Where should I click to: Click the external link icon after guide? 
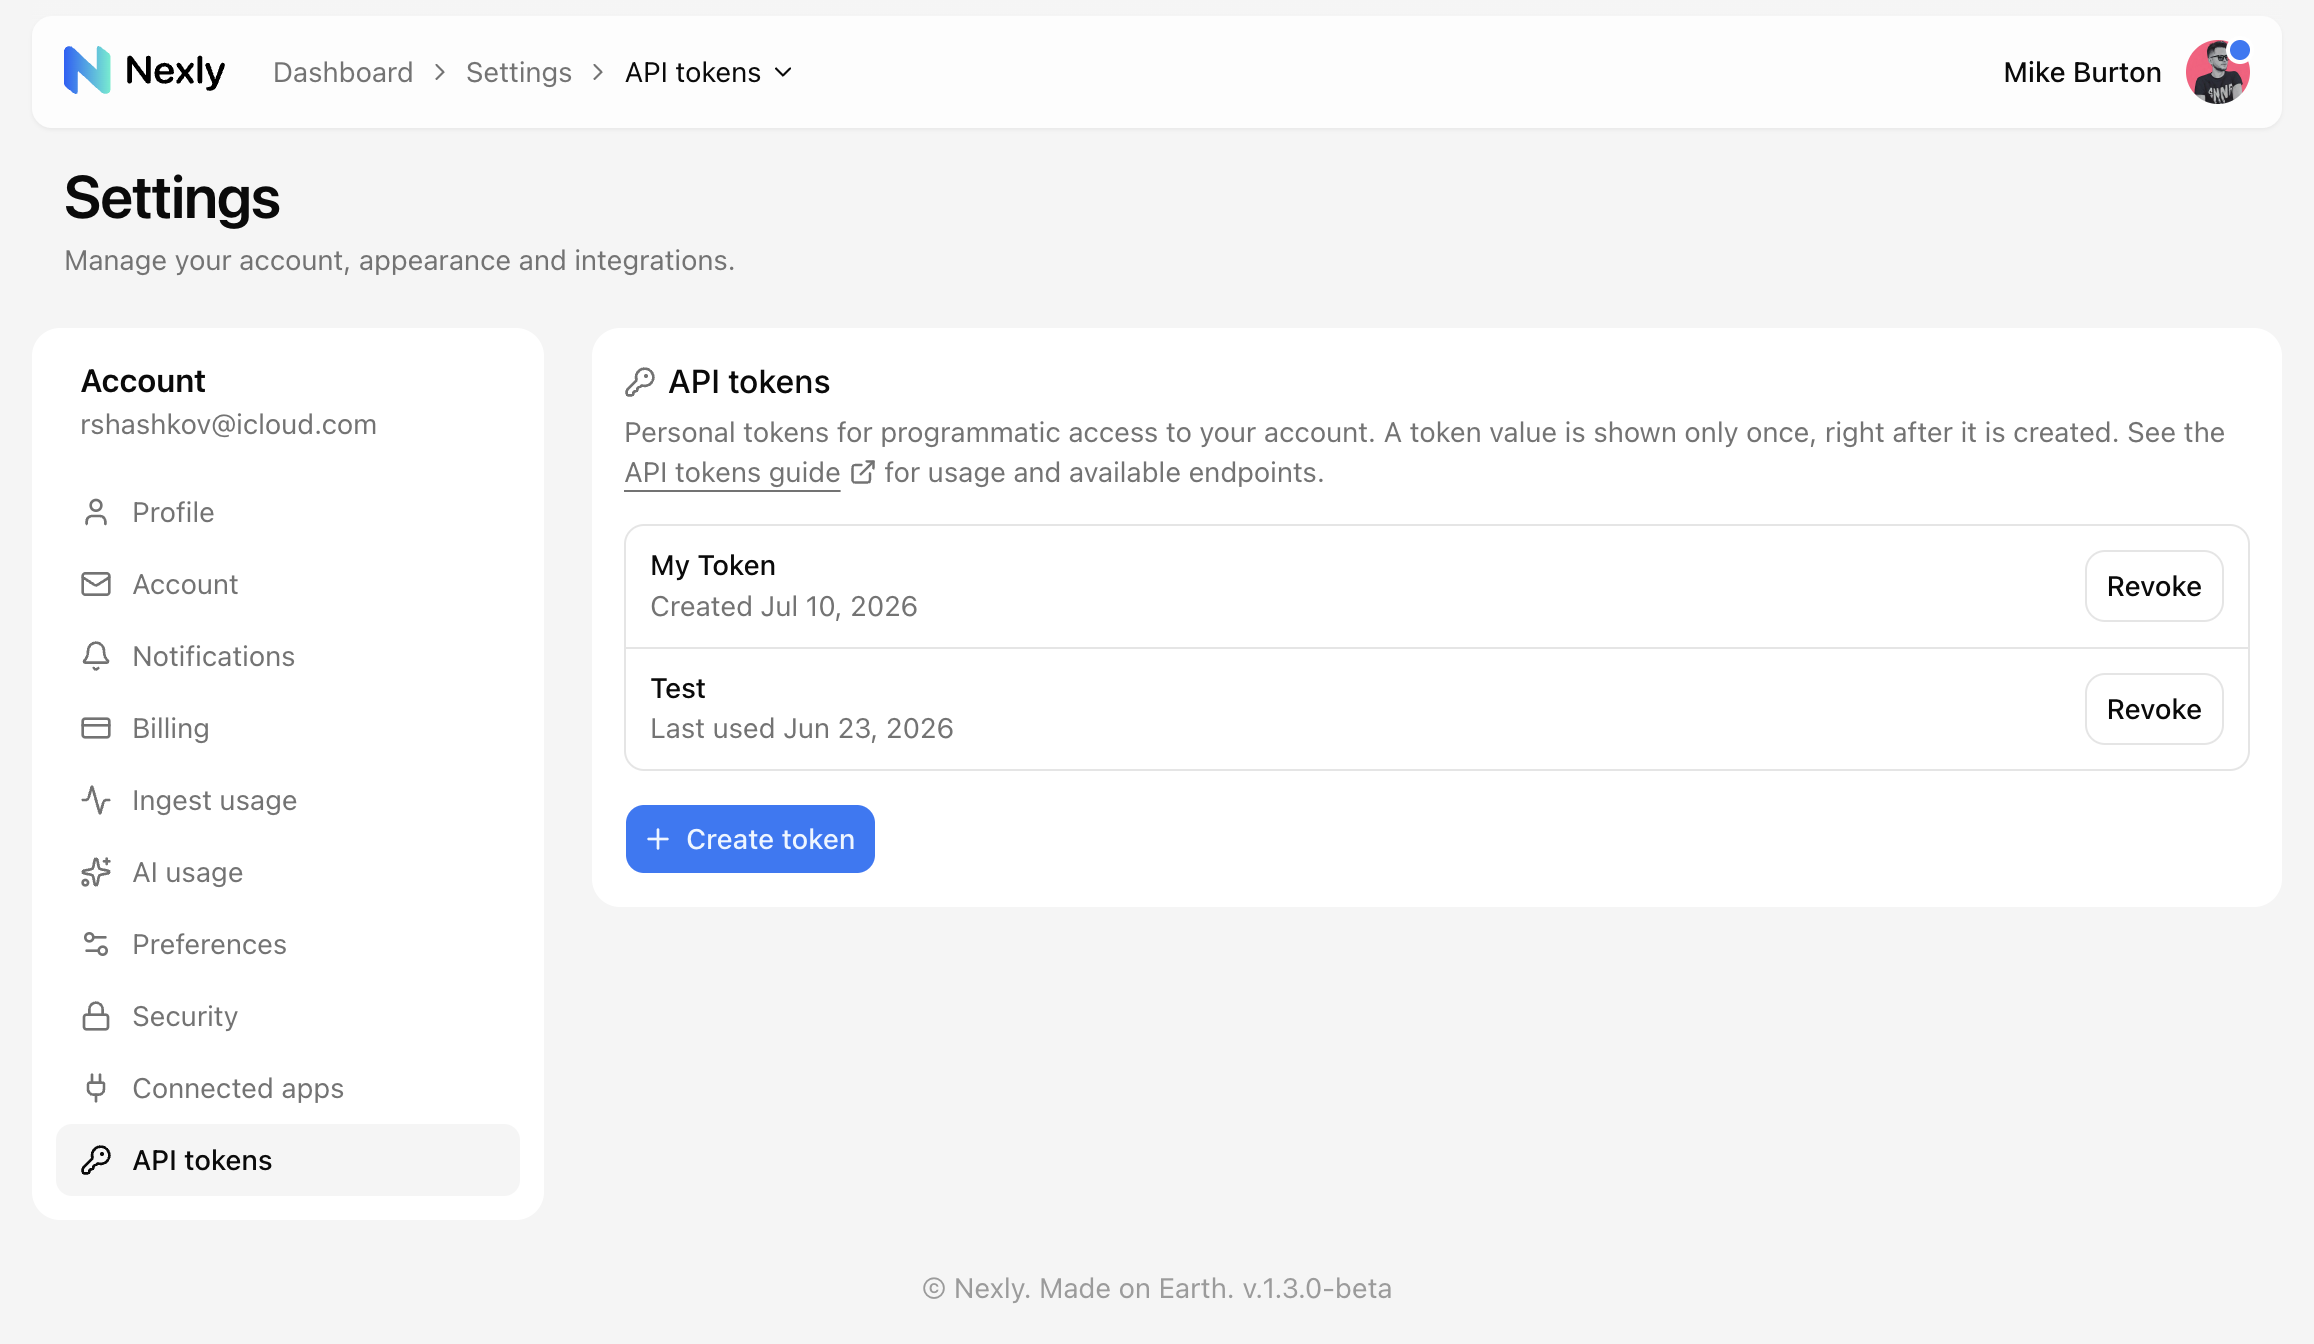(x=862, y=472)
